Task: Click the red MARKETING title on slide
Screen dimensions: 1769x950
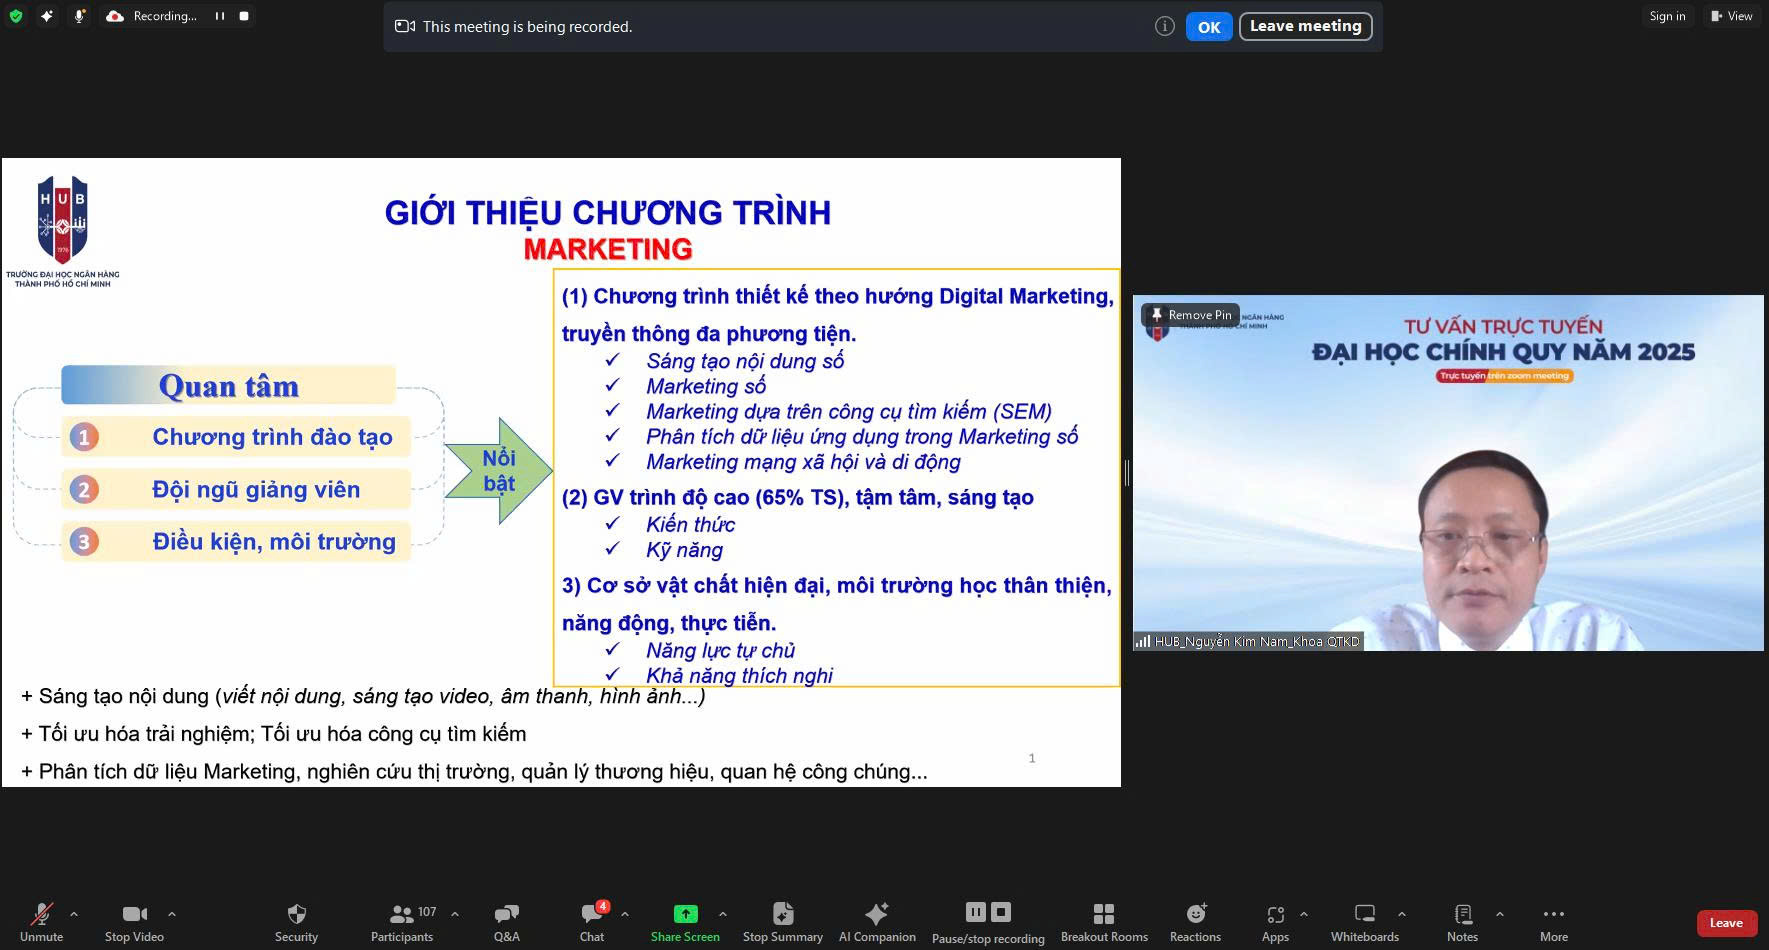Action: click(608, 249)
